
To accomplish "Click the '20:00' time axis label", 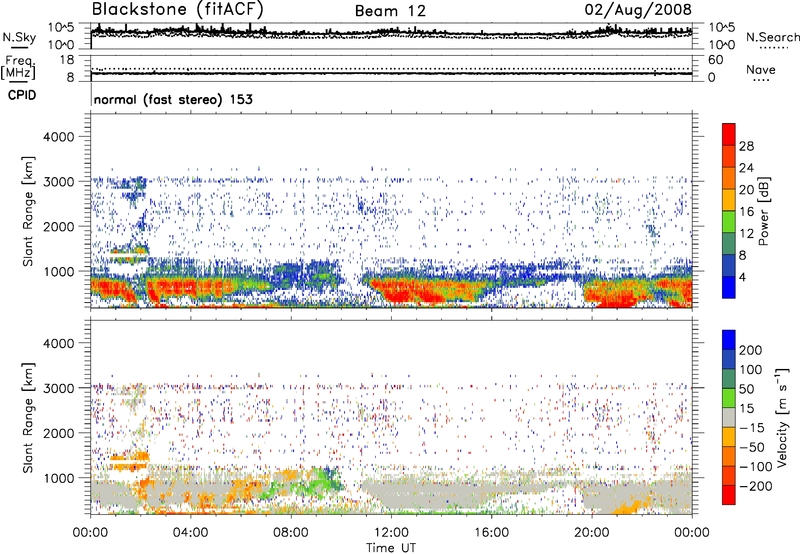I will 592,533.
